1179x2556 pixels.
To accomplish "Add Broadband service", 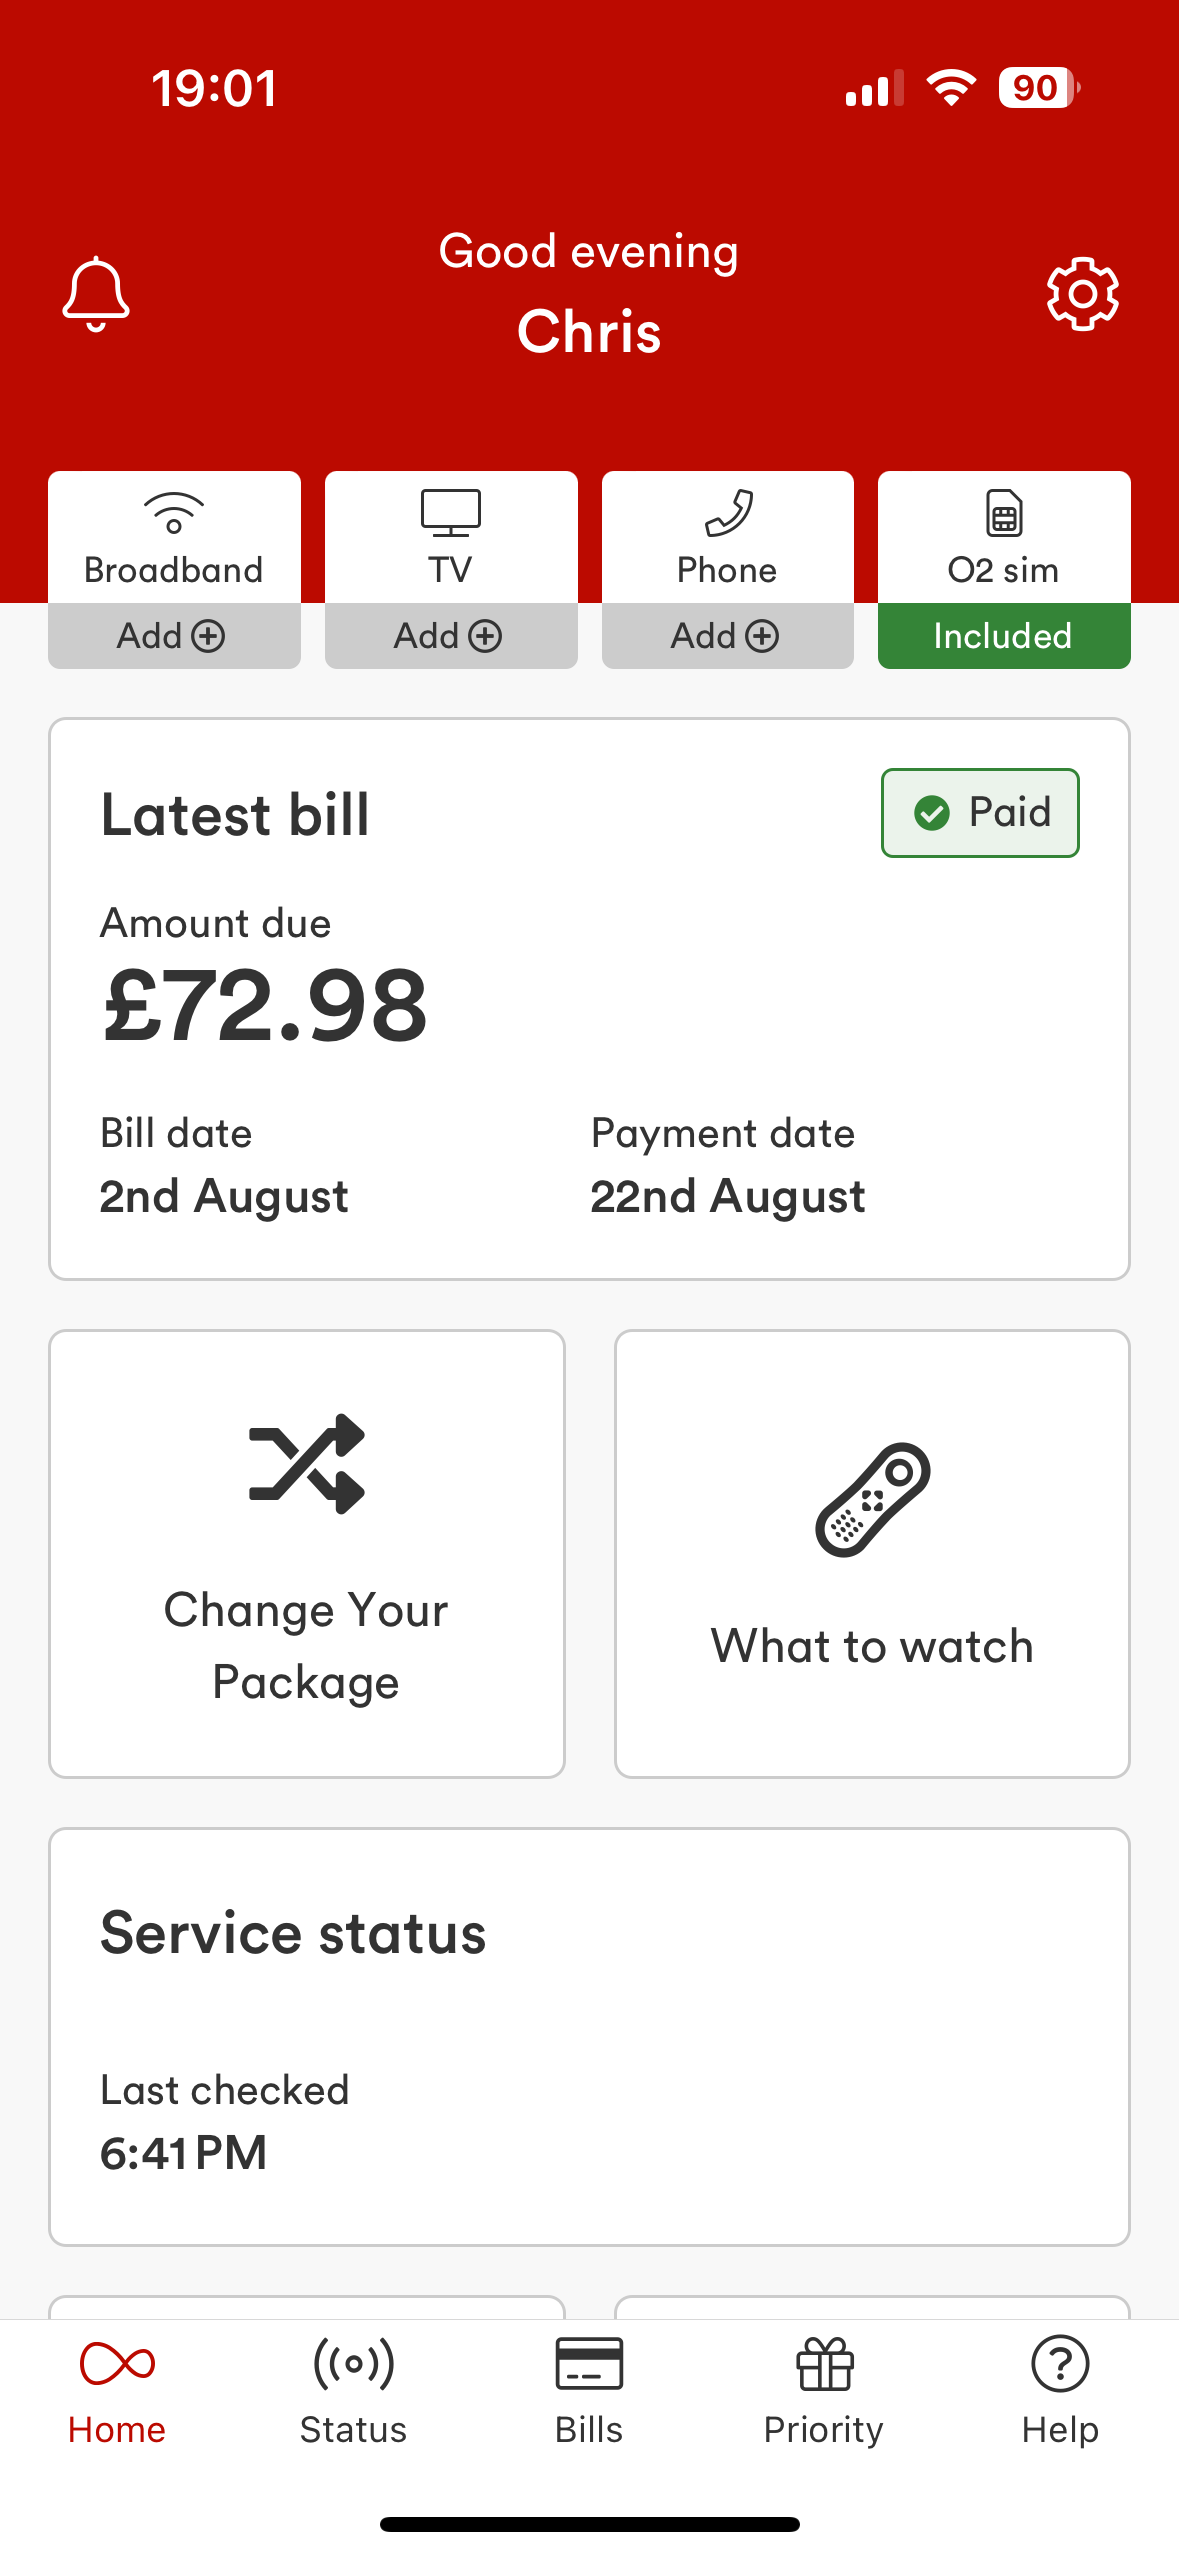I will [174, 636].
